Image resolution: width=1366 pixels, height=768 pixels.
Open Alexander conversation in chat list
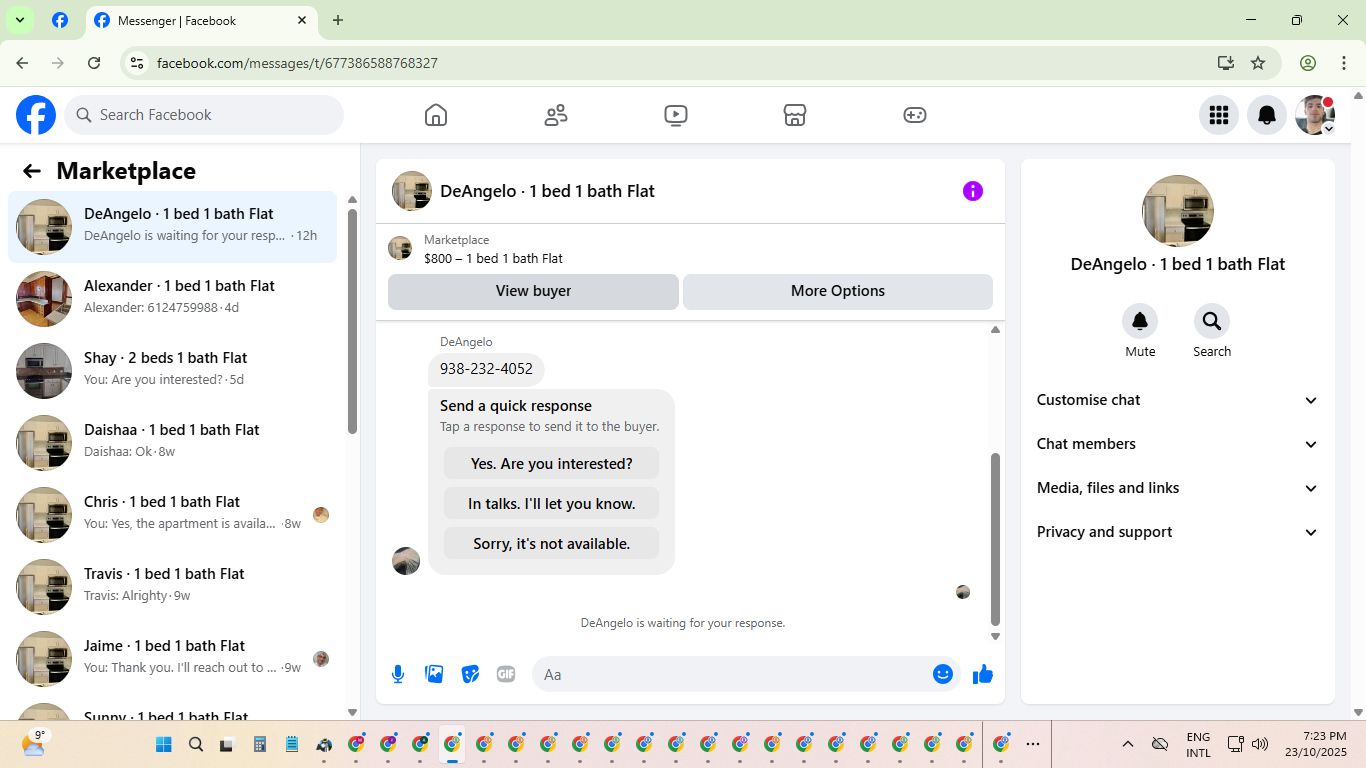pyautogui.click(x=173, y=299)
